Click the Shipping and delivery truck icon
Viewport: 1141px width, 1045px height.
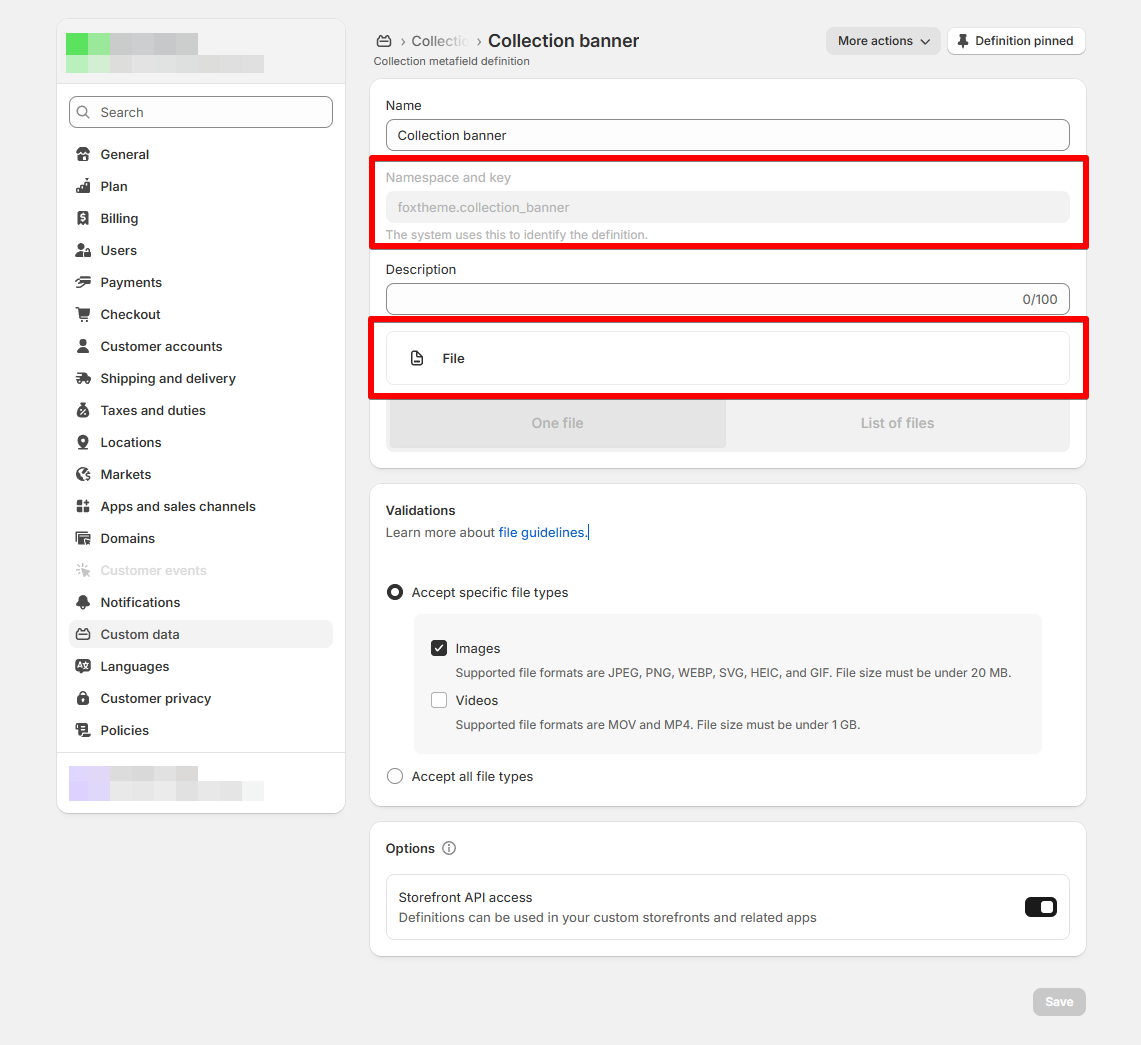(83, 378)
